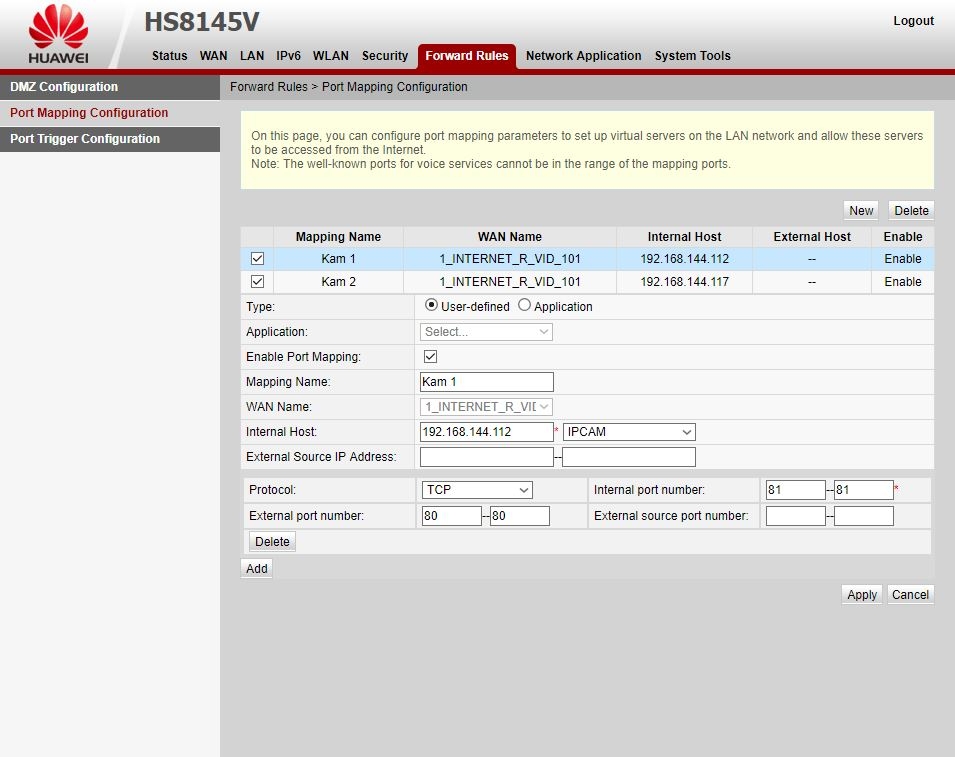Screen dimensions: 955x757
Task: Click the External Host column header
Action: [812, 237]
